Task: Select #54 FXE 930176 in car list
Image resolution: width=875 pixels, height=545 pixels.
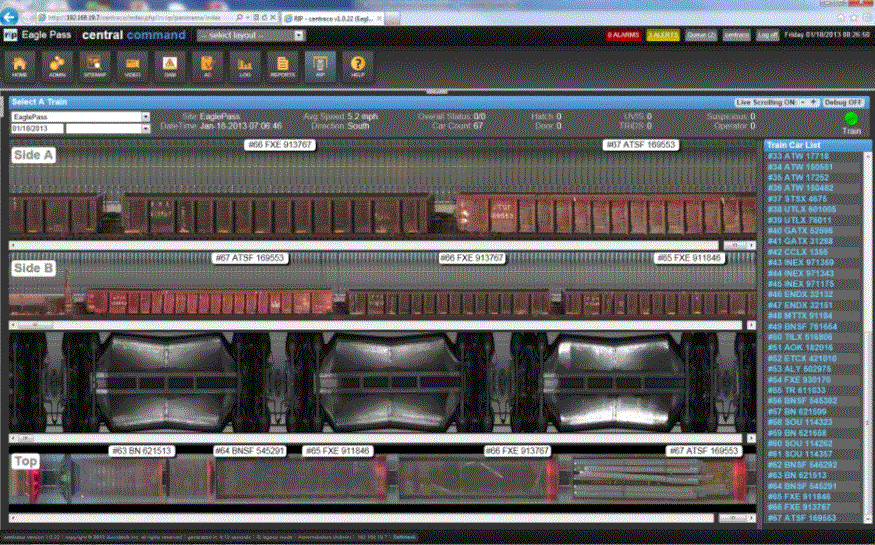Action: pyautogui.click(x=798, y=380)
